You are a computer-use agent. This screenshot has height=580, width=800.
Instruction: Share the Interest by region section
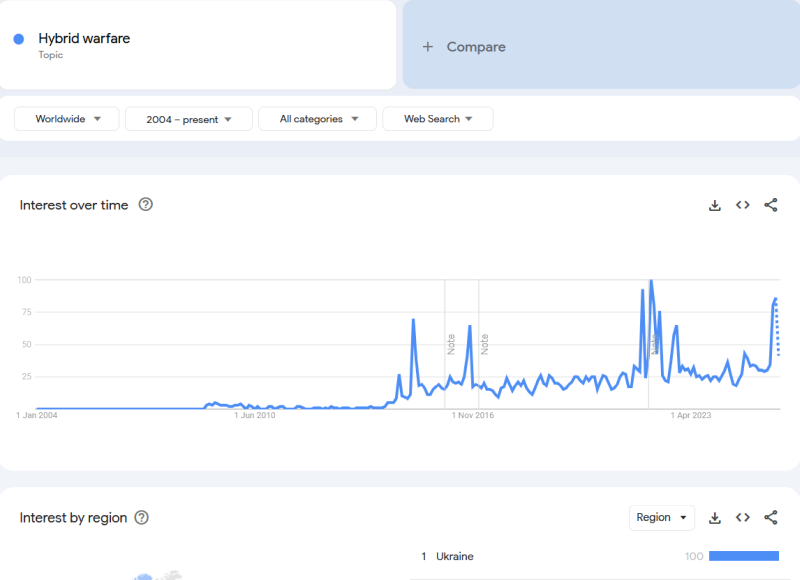coord(771,518)
